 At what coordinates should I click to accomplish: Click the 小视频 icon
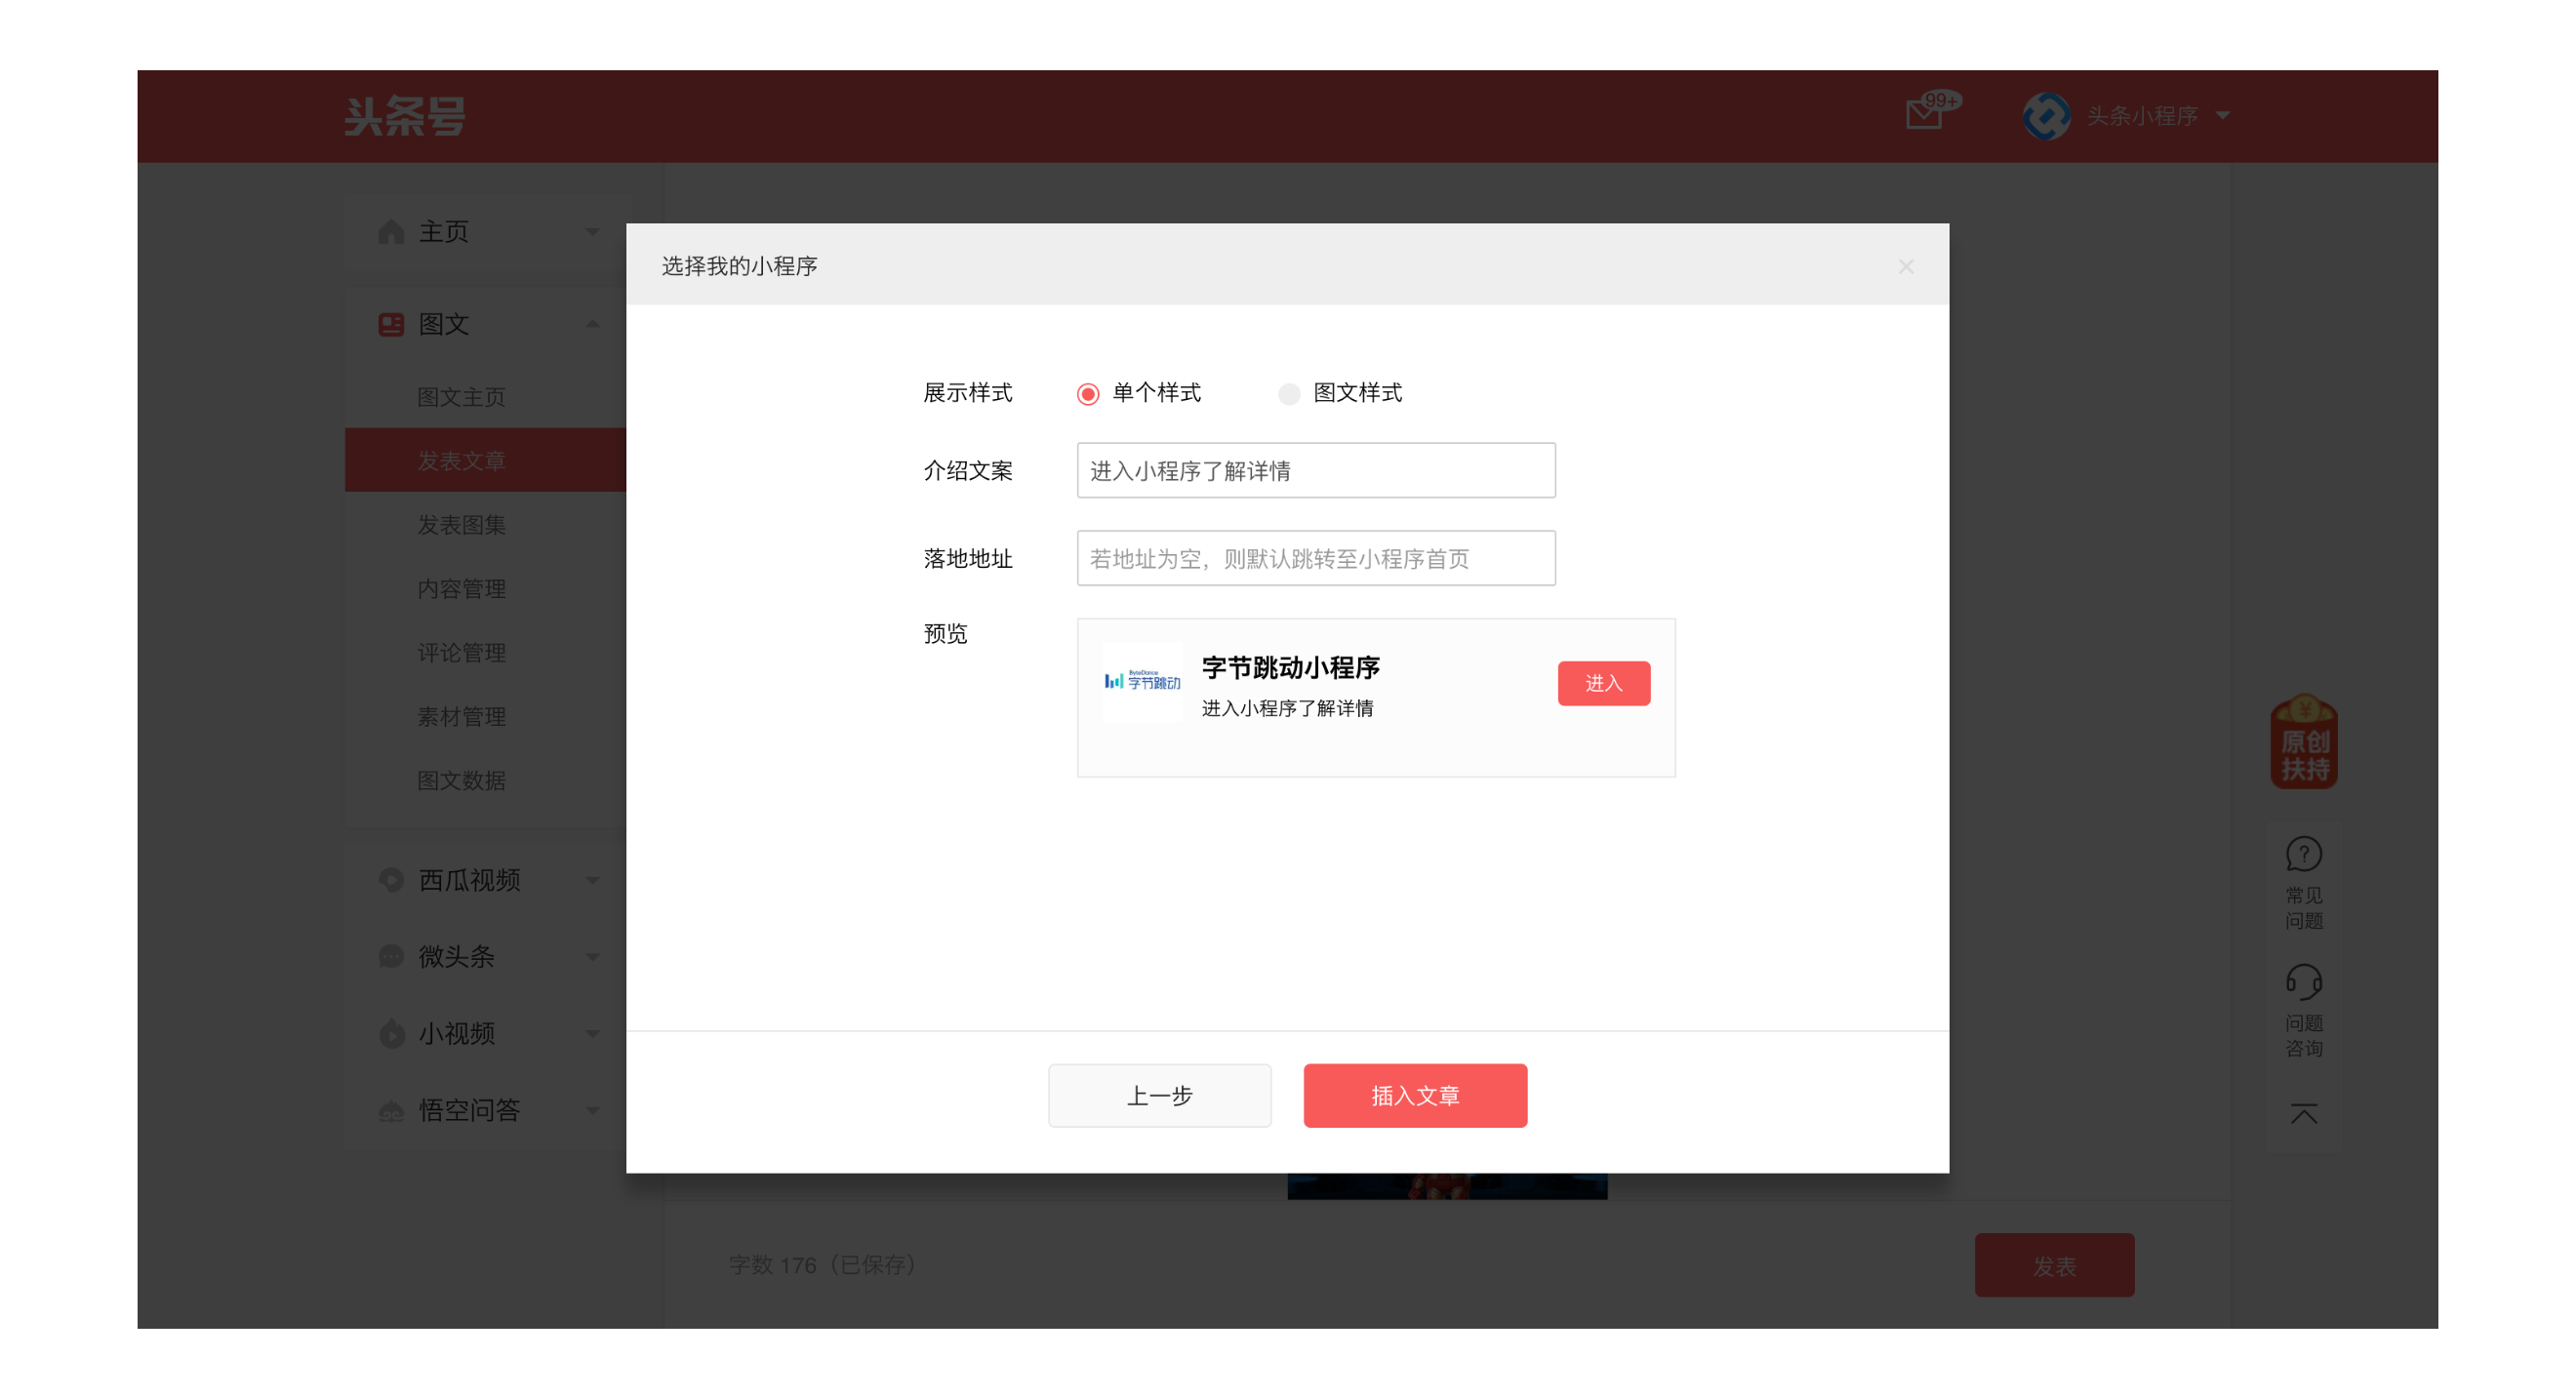[391, 1034]
